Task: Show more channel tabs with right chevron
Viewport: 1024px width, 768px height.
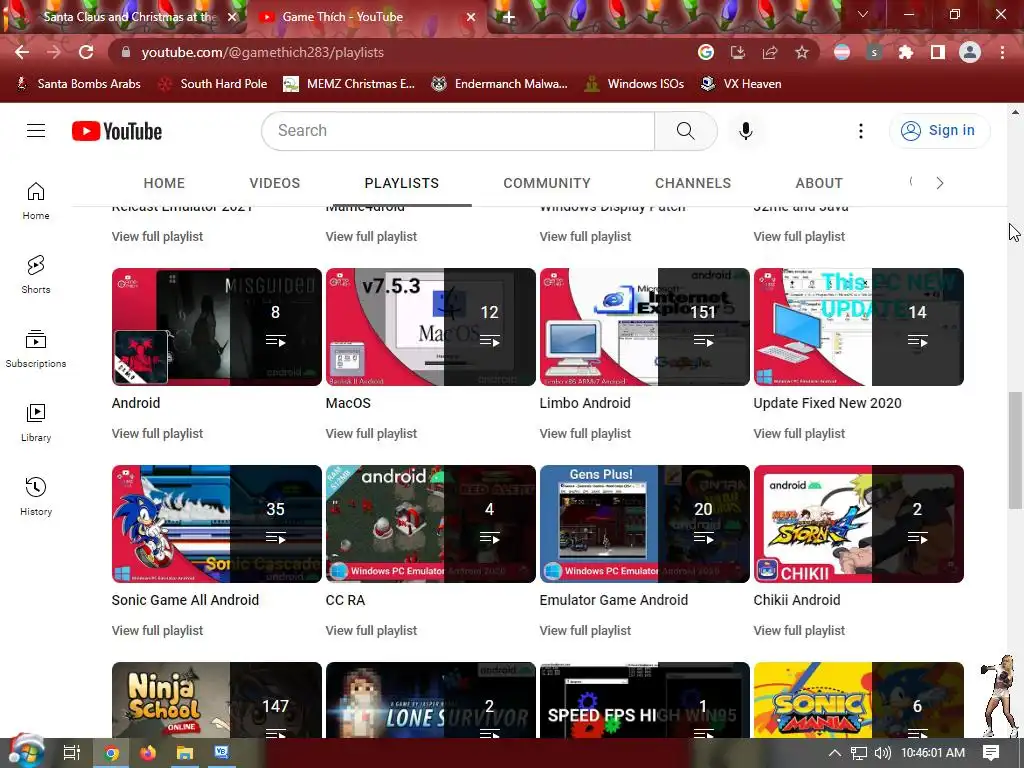Action: point(940,184)
